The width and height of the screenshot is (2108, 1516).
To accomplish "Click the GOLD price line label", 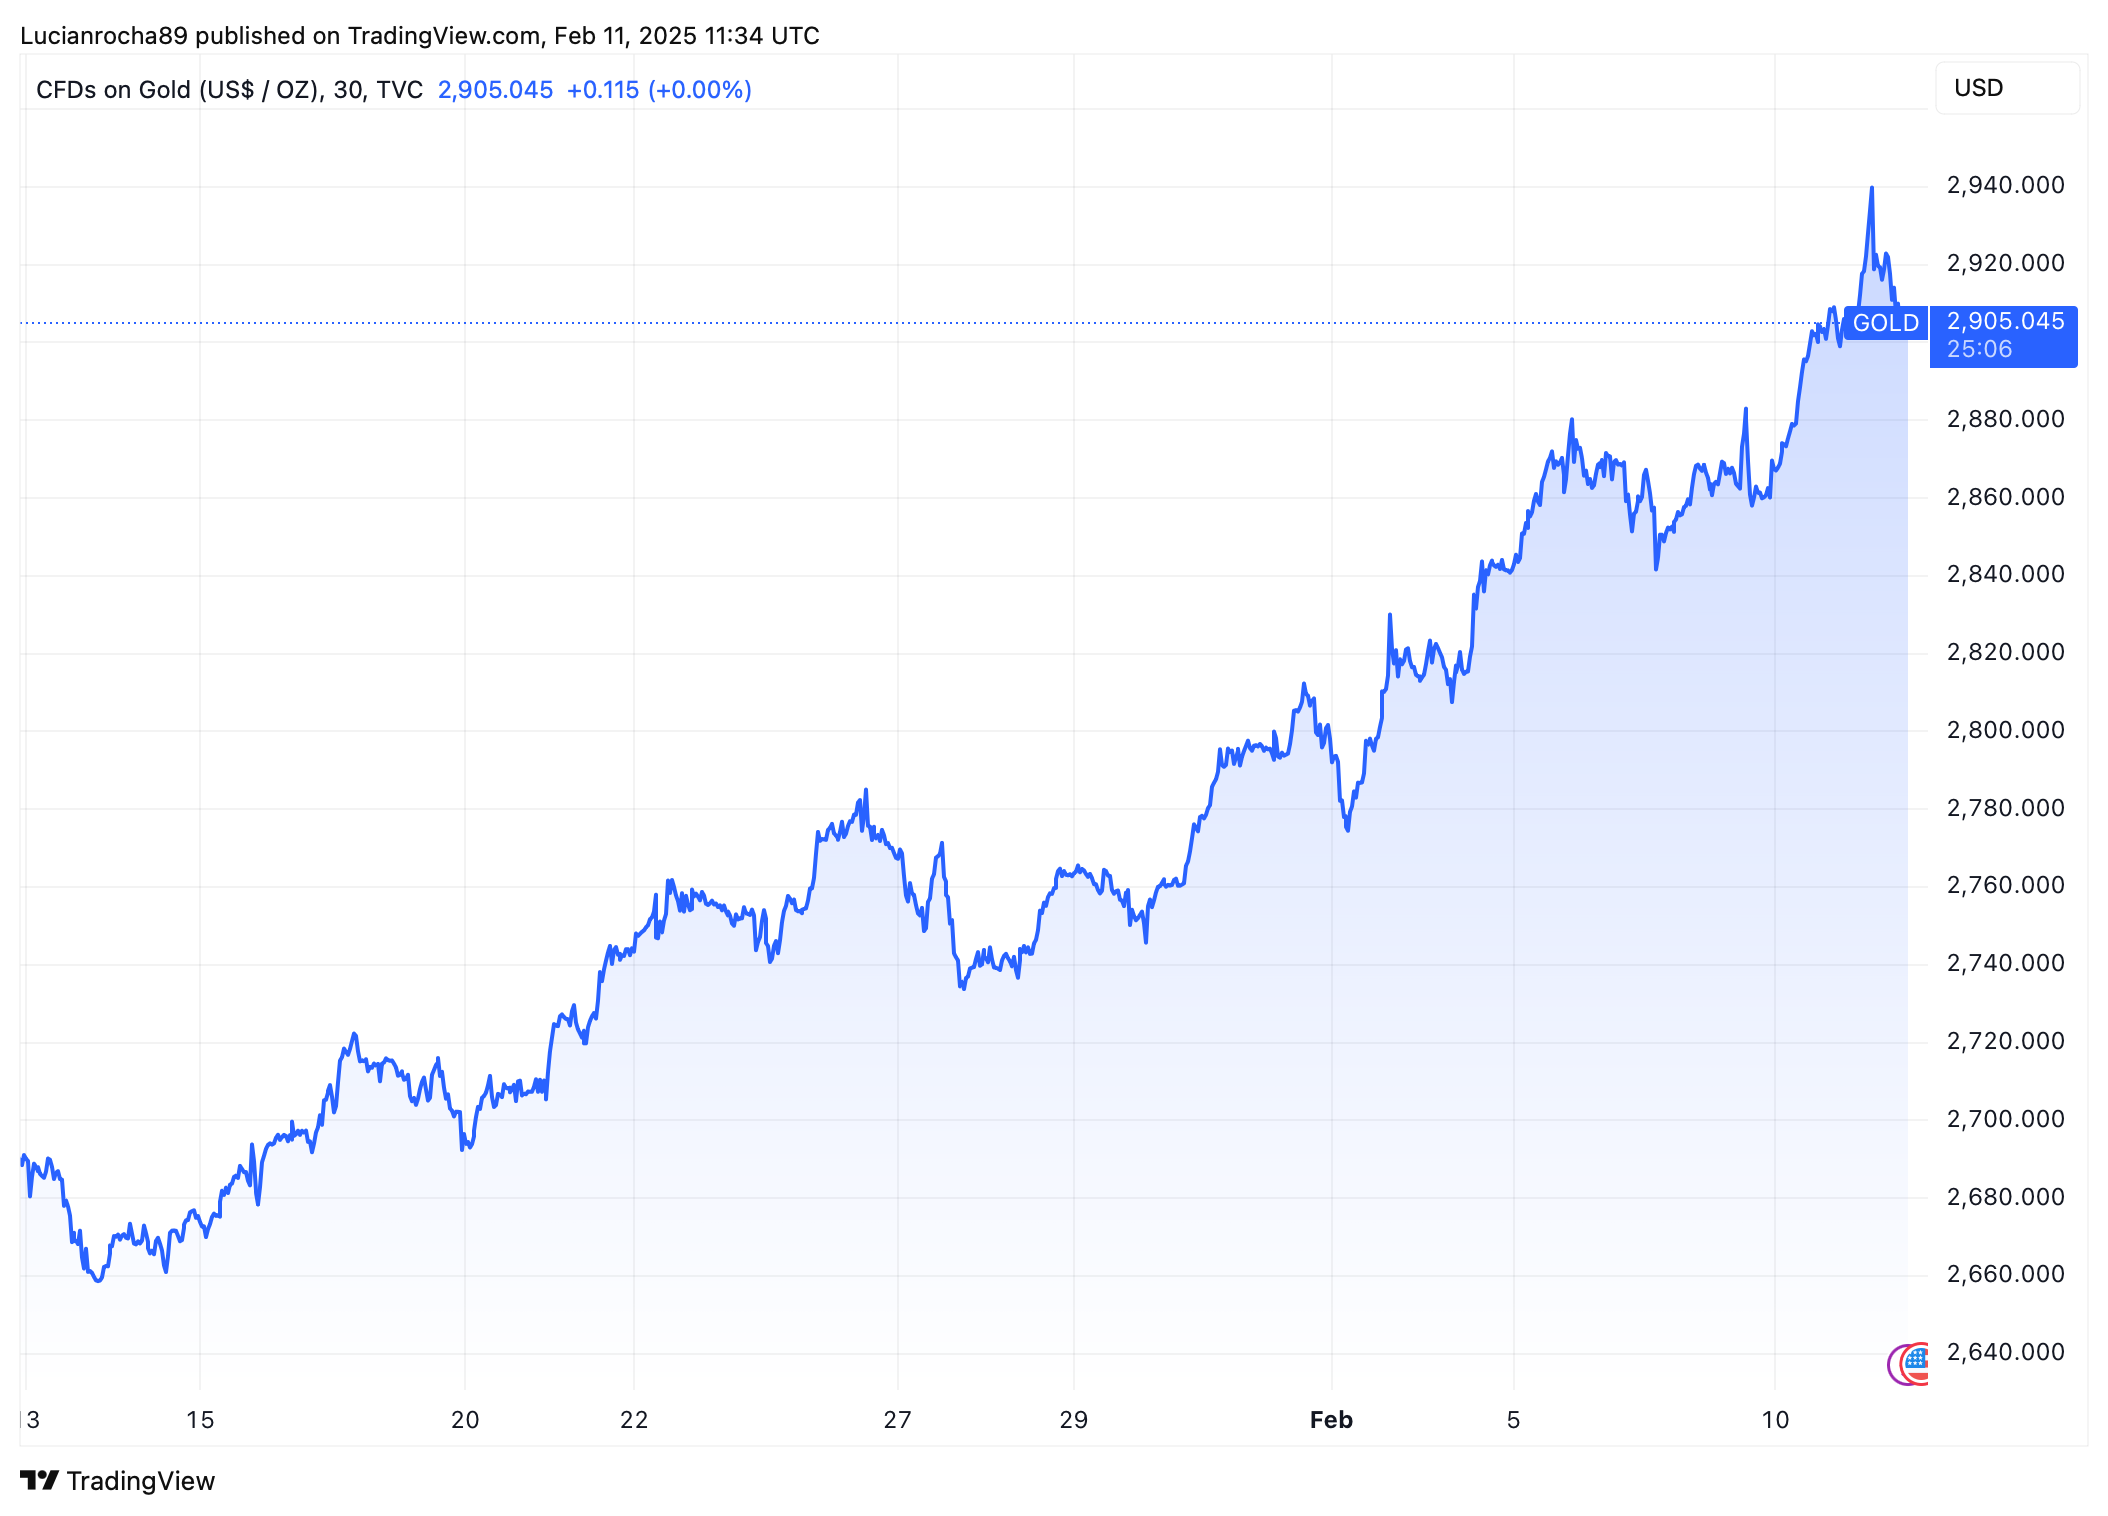I will pos(1885,323).
